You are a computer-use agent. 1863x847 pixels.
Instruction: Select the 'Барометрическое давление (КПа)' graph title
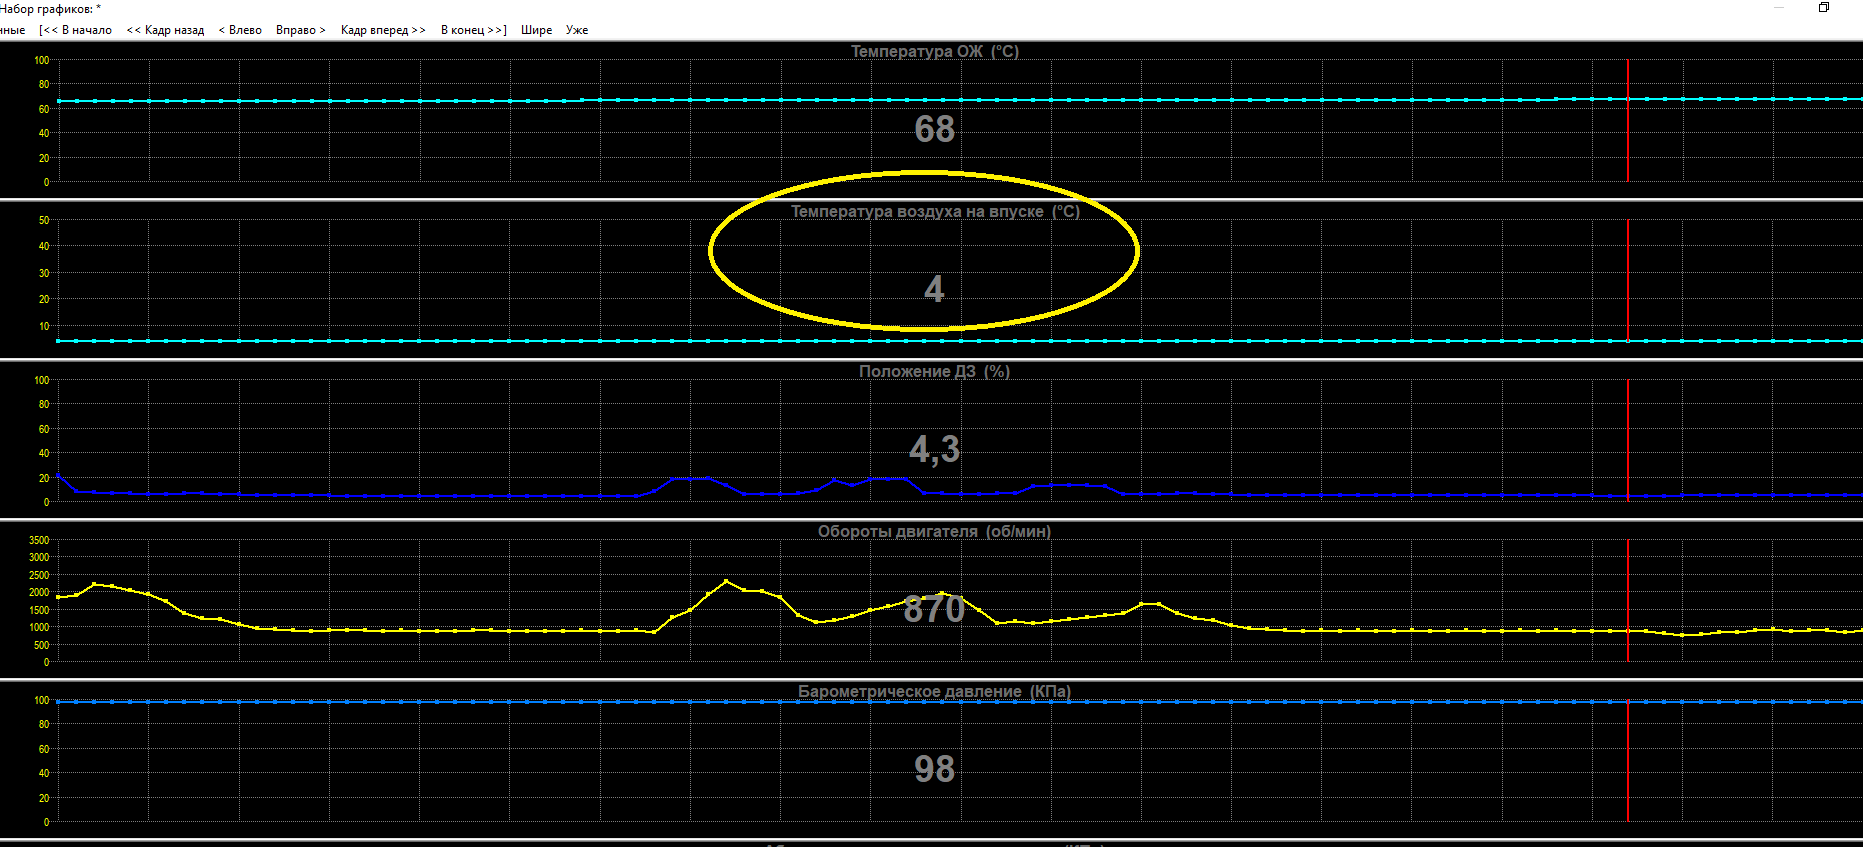point(934,691)
